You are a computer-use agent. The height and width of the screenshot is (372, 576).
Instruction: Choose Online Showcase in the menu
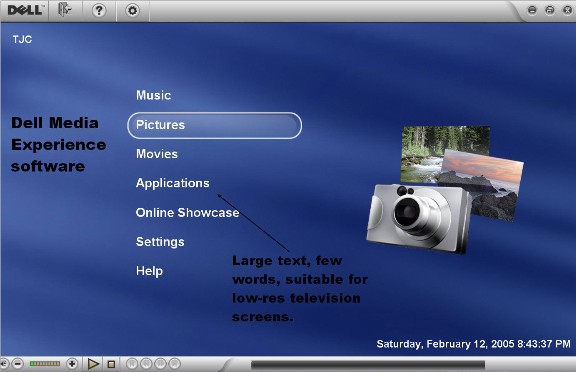(187, 212)
